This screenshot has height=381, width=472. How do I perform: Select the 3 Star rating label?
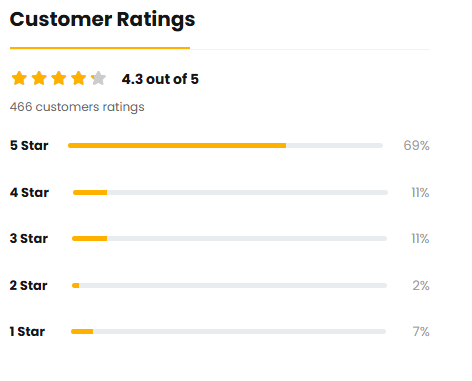click(29, 239)
